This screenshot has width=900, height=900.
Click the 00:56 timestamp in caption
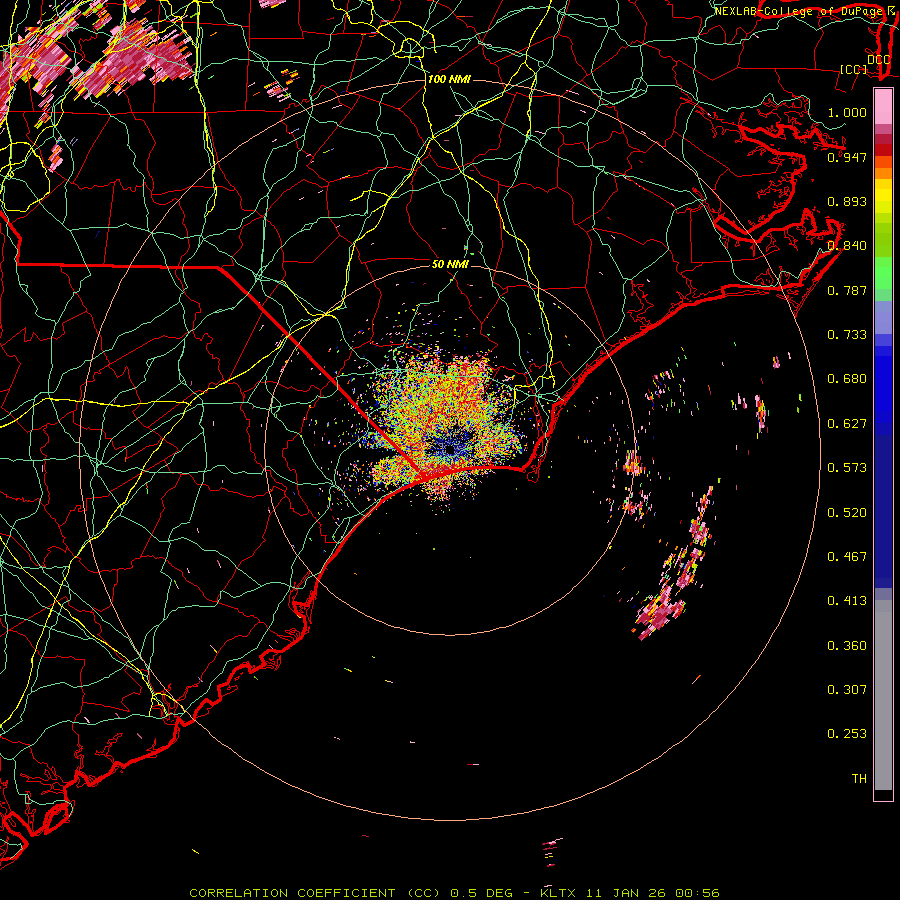coord(697,893)
